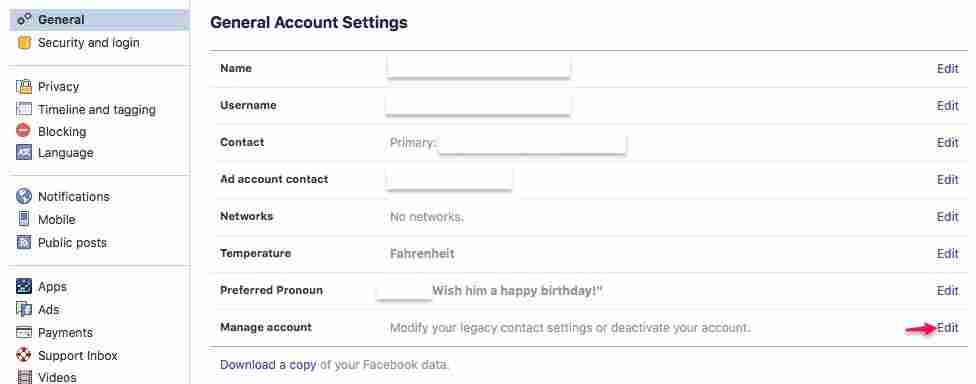This screenshot has width=976, height=384.
Task: Click the Language icon
Action: (x=24, y=152)
